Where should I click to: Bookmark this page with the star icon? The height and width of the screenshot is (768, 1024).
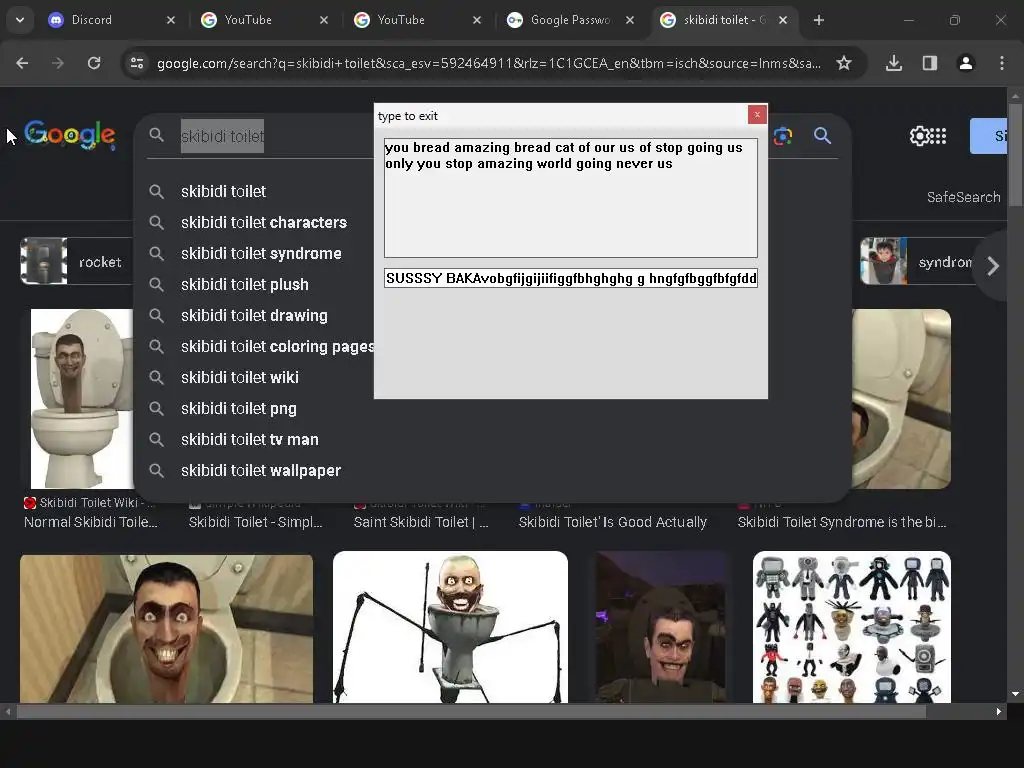coord(844,63)
